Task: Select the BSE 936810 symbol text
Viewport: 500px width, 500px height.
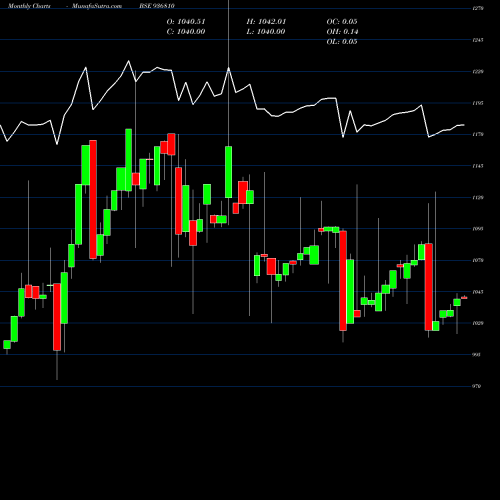Action: click(x=157, y=6)
